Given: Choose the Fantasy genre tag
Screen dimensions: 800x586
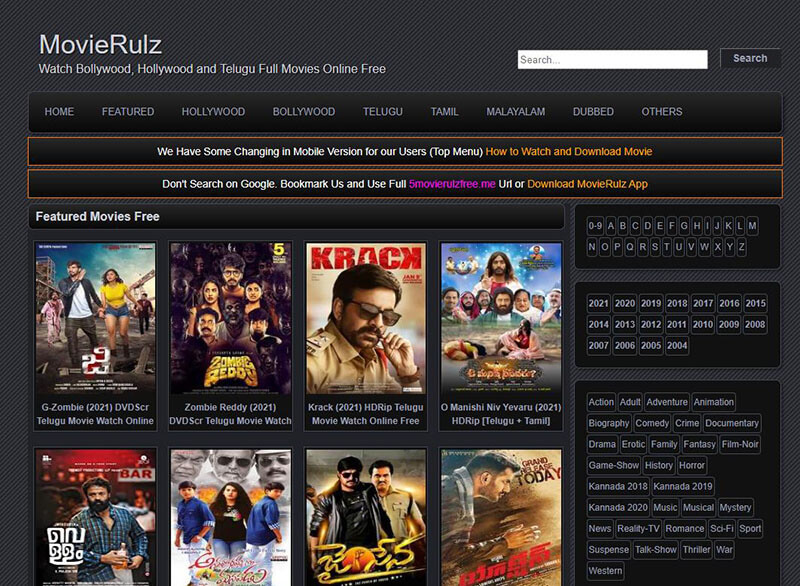Looking at the screenshot, I should coord(699,444).
